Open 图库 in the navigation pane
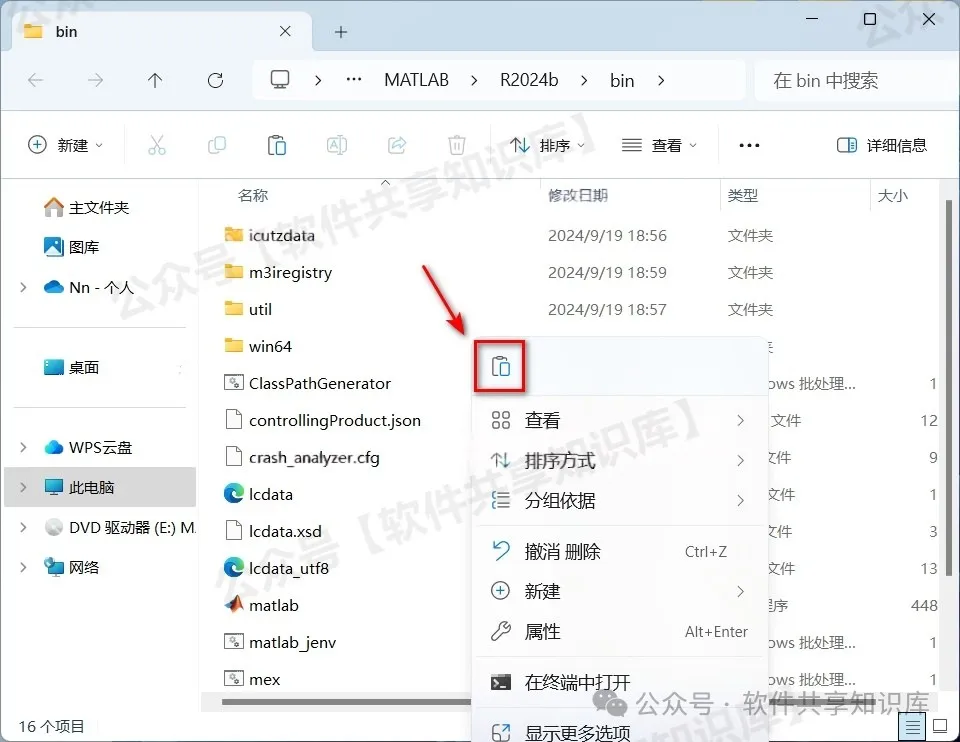960x742 pixels. [71, 247]
